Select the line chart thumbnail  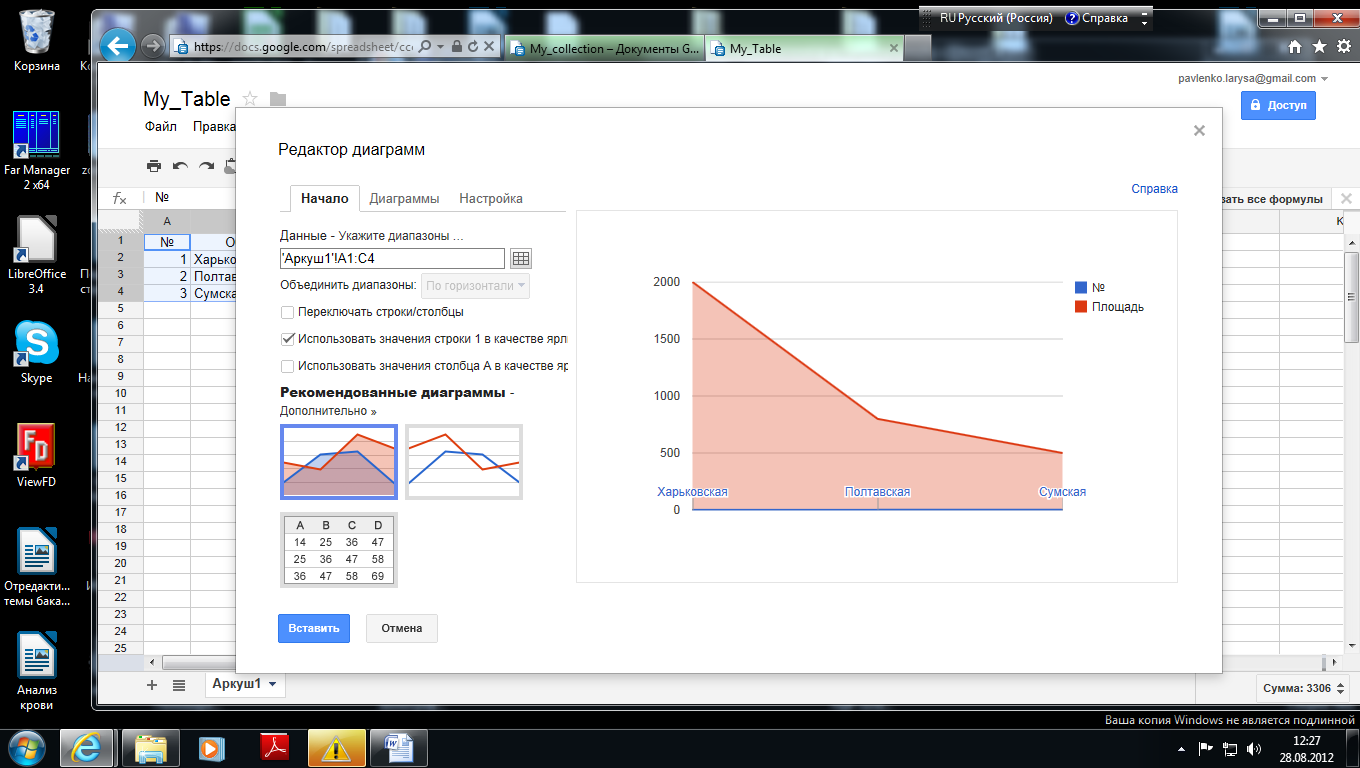click(x=464, y=462)
